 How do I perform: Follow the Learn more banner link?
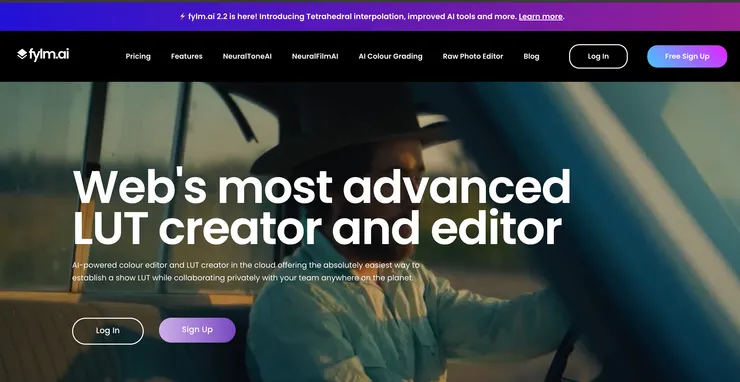[540, 17]
